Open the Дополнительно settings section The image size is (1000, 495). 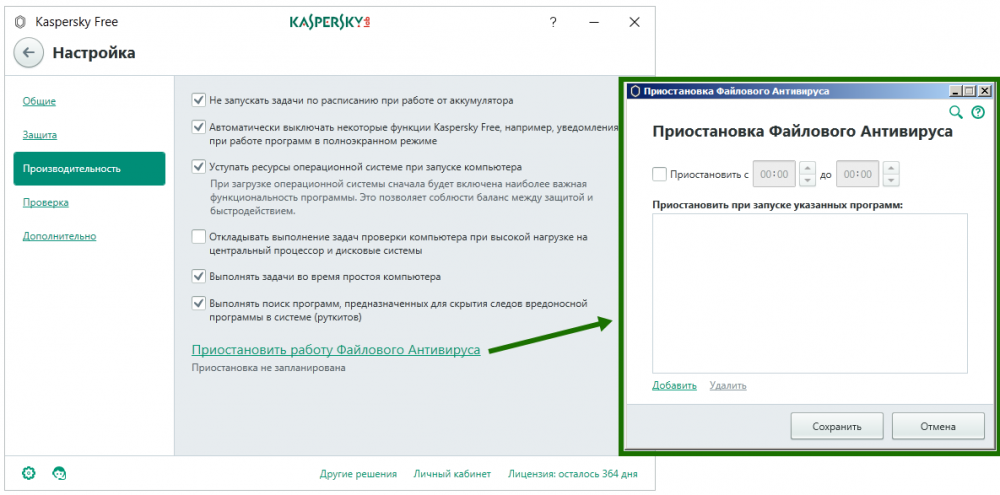point(59,236)
